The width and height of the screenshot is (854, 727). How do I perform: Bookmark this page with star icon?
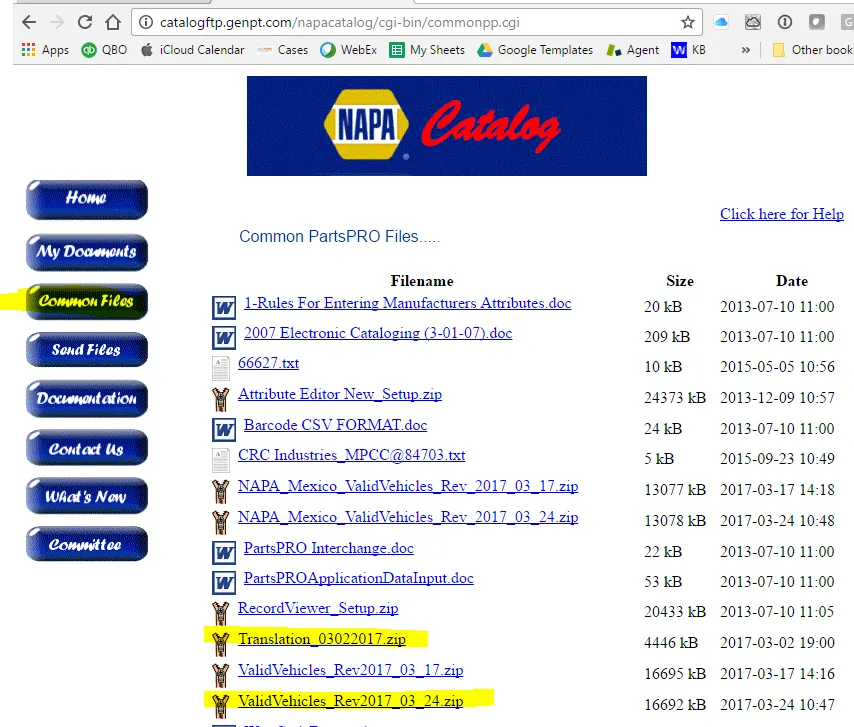click(x=687, y=22)
